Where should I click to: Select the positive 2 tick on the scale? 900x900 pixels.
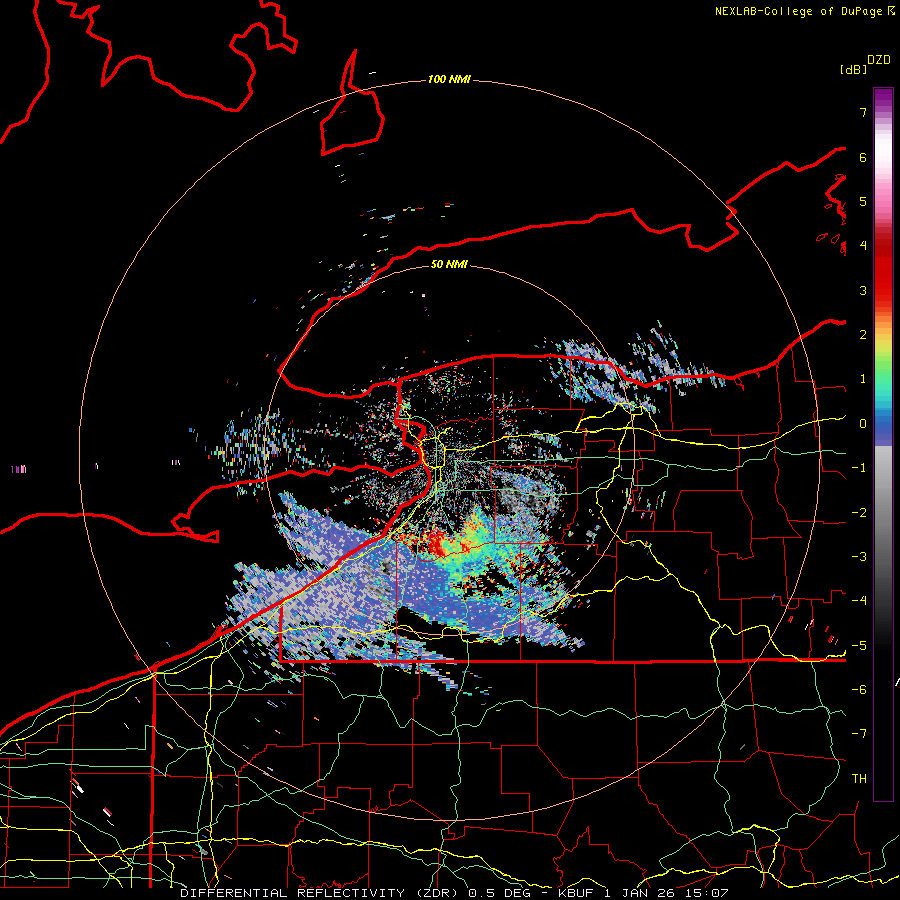tap(863, 335)
